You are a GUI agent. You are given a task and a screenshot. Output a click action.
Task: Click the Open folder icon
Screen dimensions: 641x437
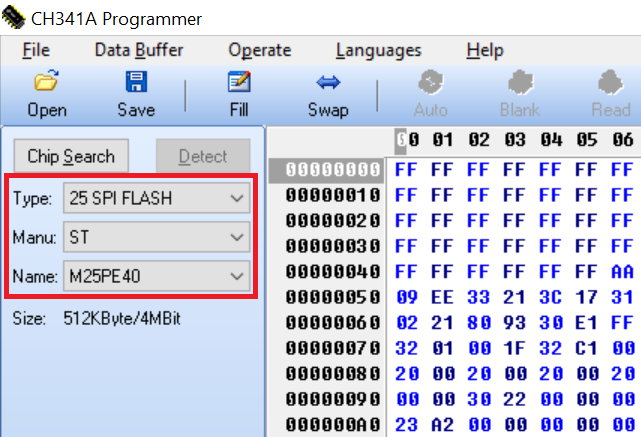pos(46,83)
